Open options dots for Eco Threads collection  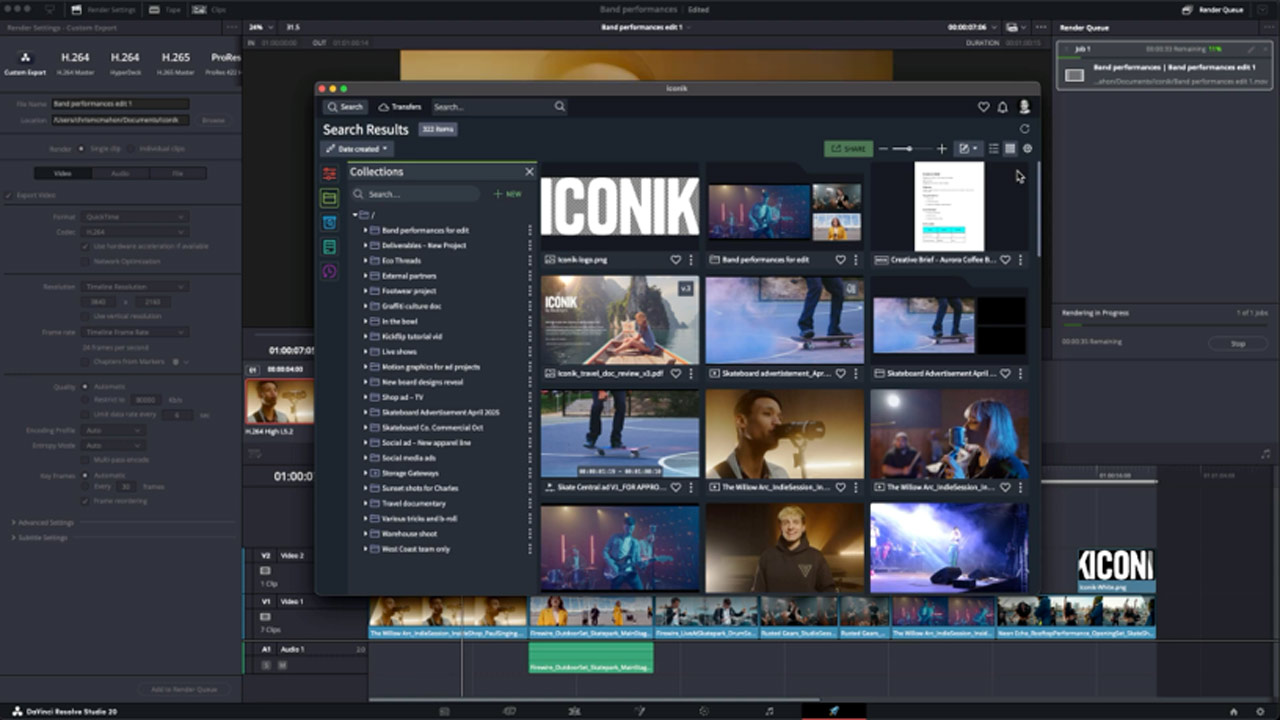tap(529, 261)
